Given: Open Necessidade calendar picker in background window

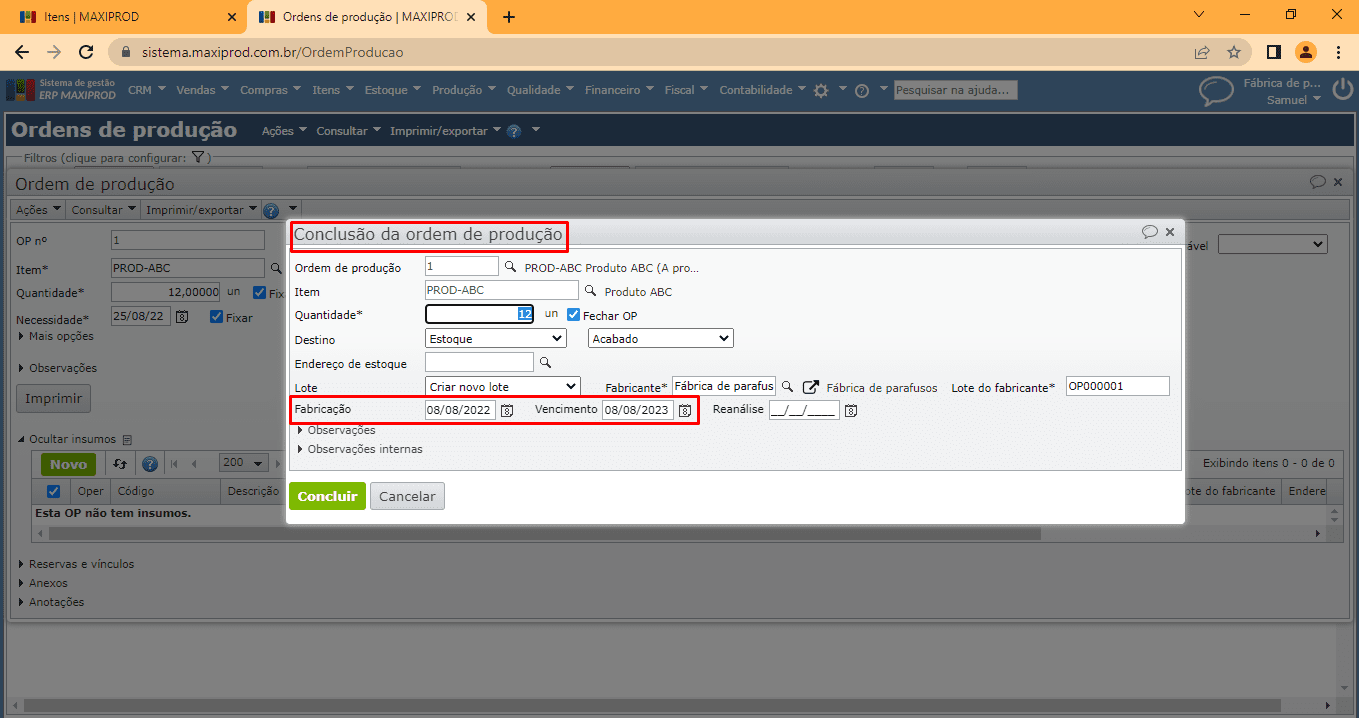Looking at the screenshot, I should (182, 317).
